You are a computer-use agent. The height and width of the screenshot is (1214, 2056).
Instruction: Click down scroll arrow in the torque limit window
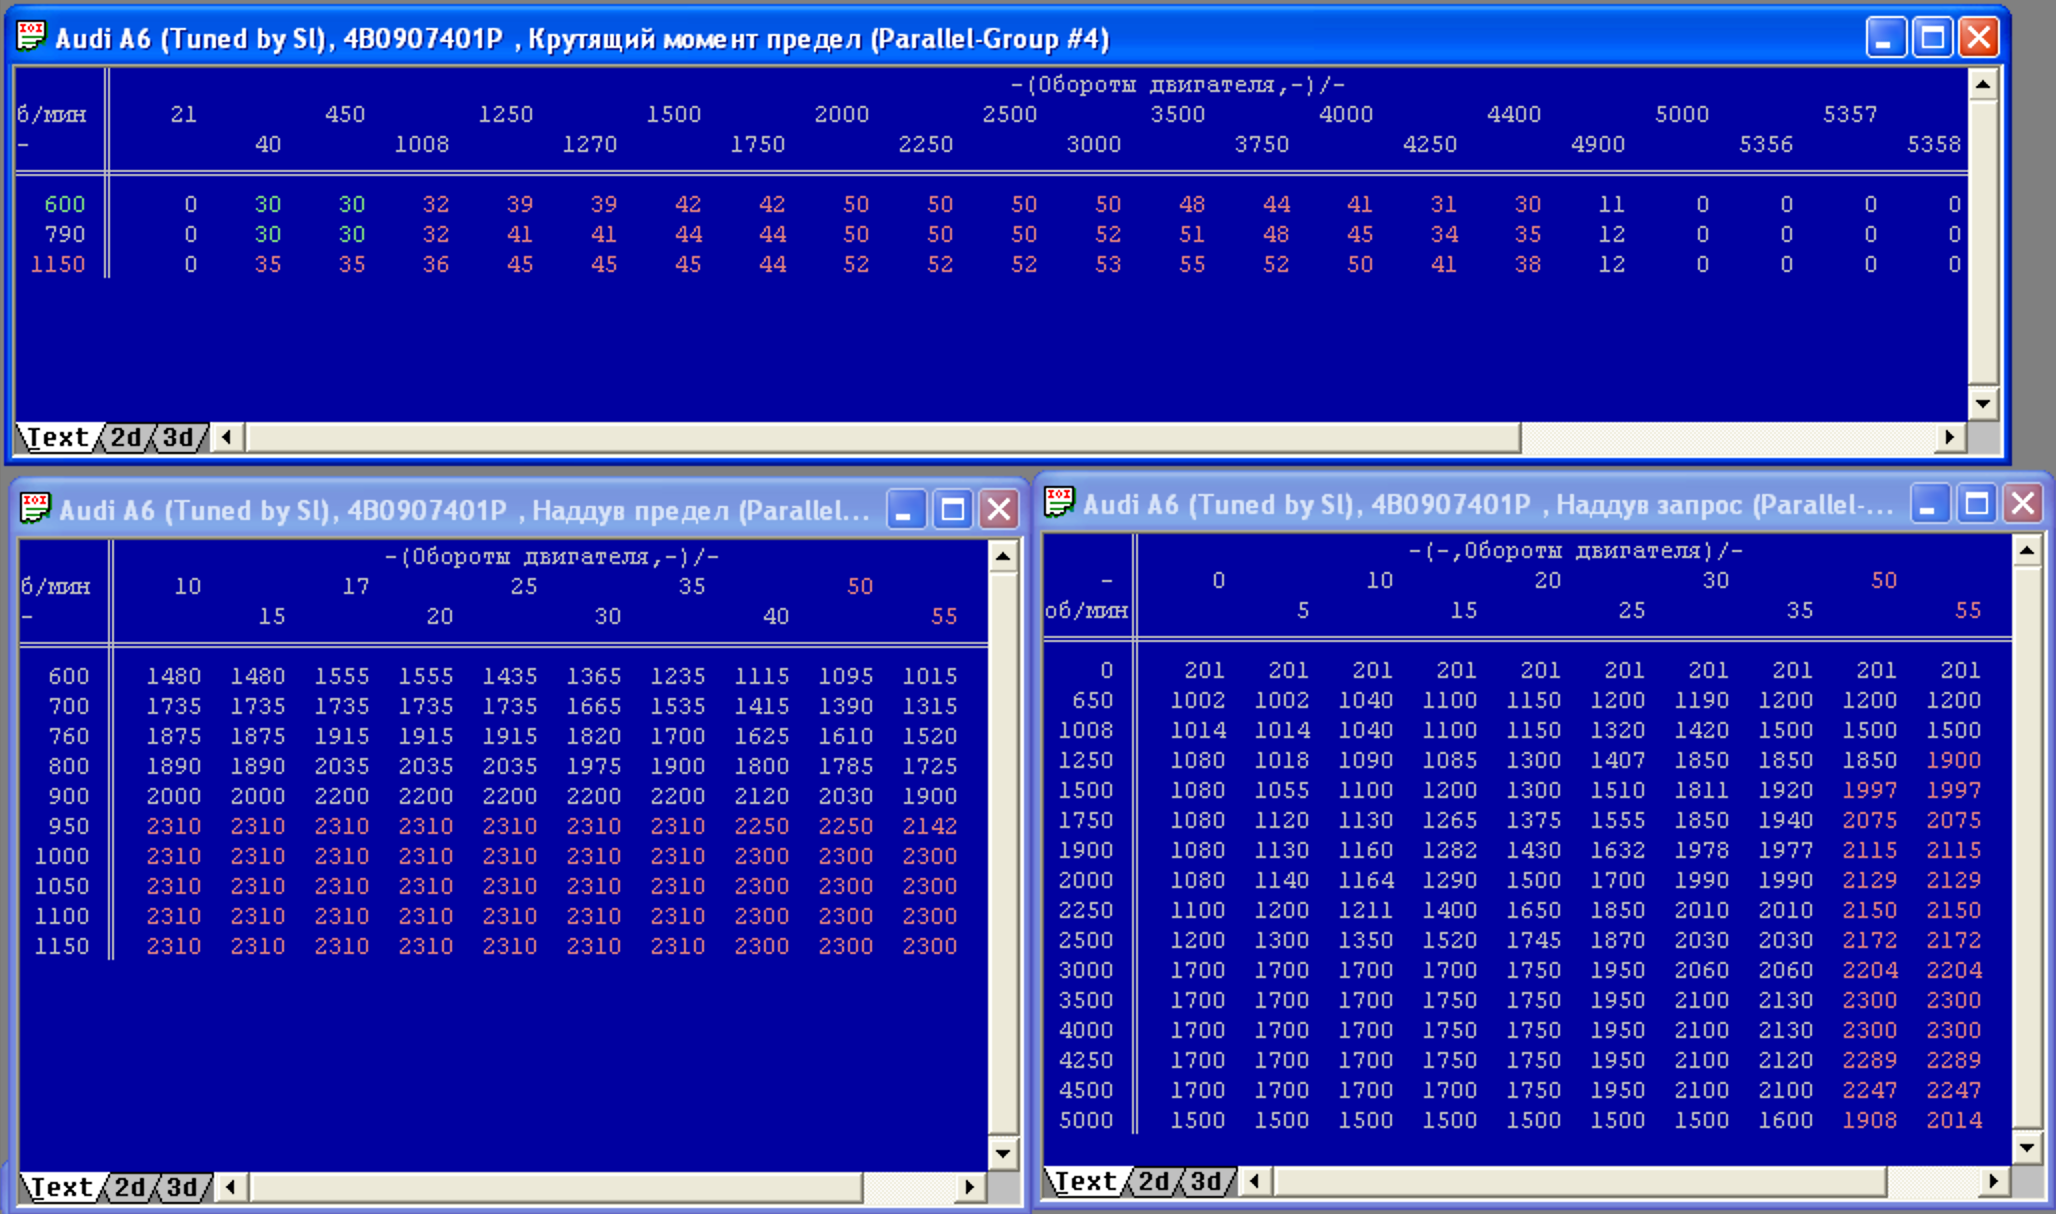(x=1983, y=404)
